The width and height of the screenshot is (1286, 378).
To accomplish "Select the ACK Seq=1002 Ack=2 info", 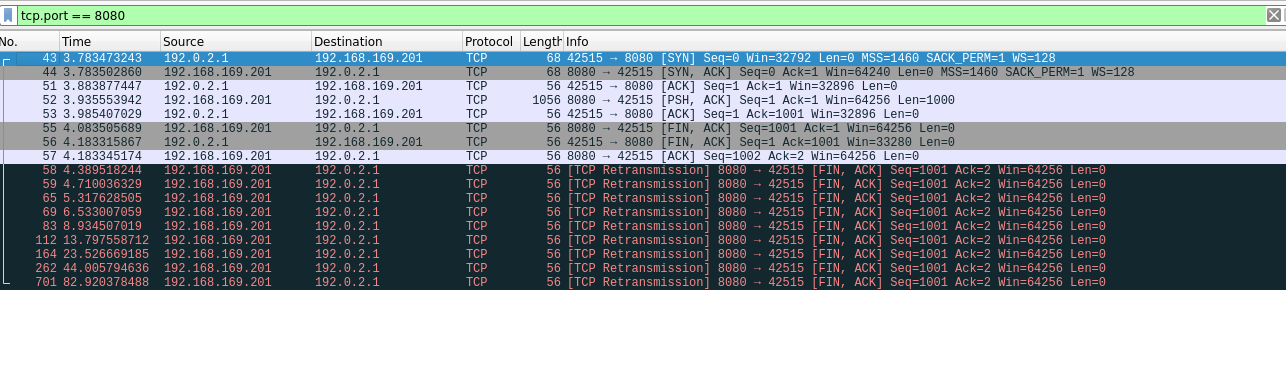I will click(743, 156).
